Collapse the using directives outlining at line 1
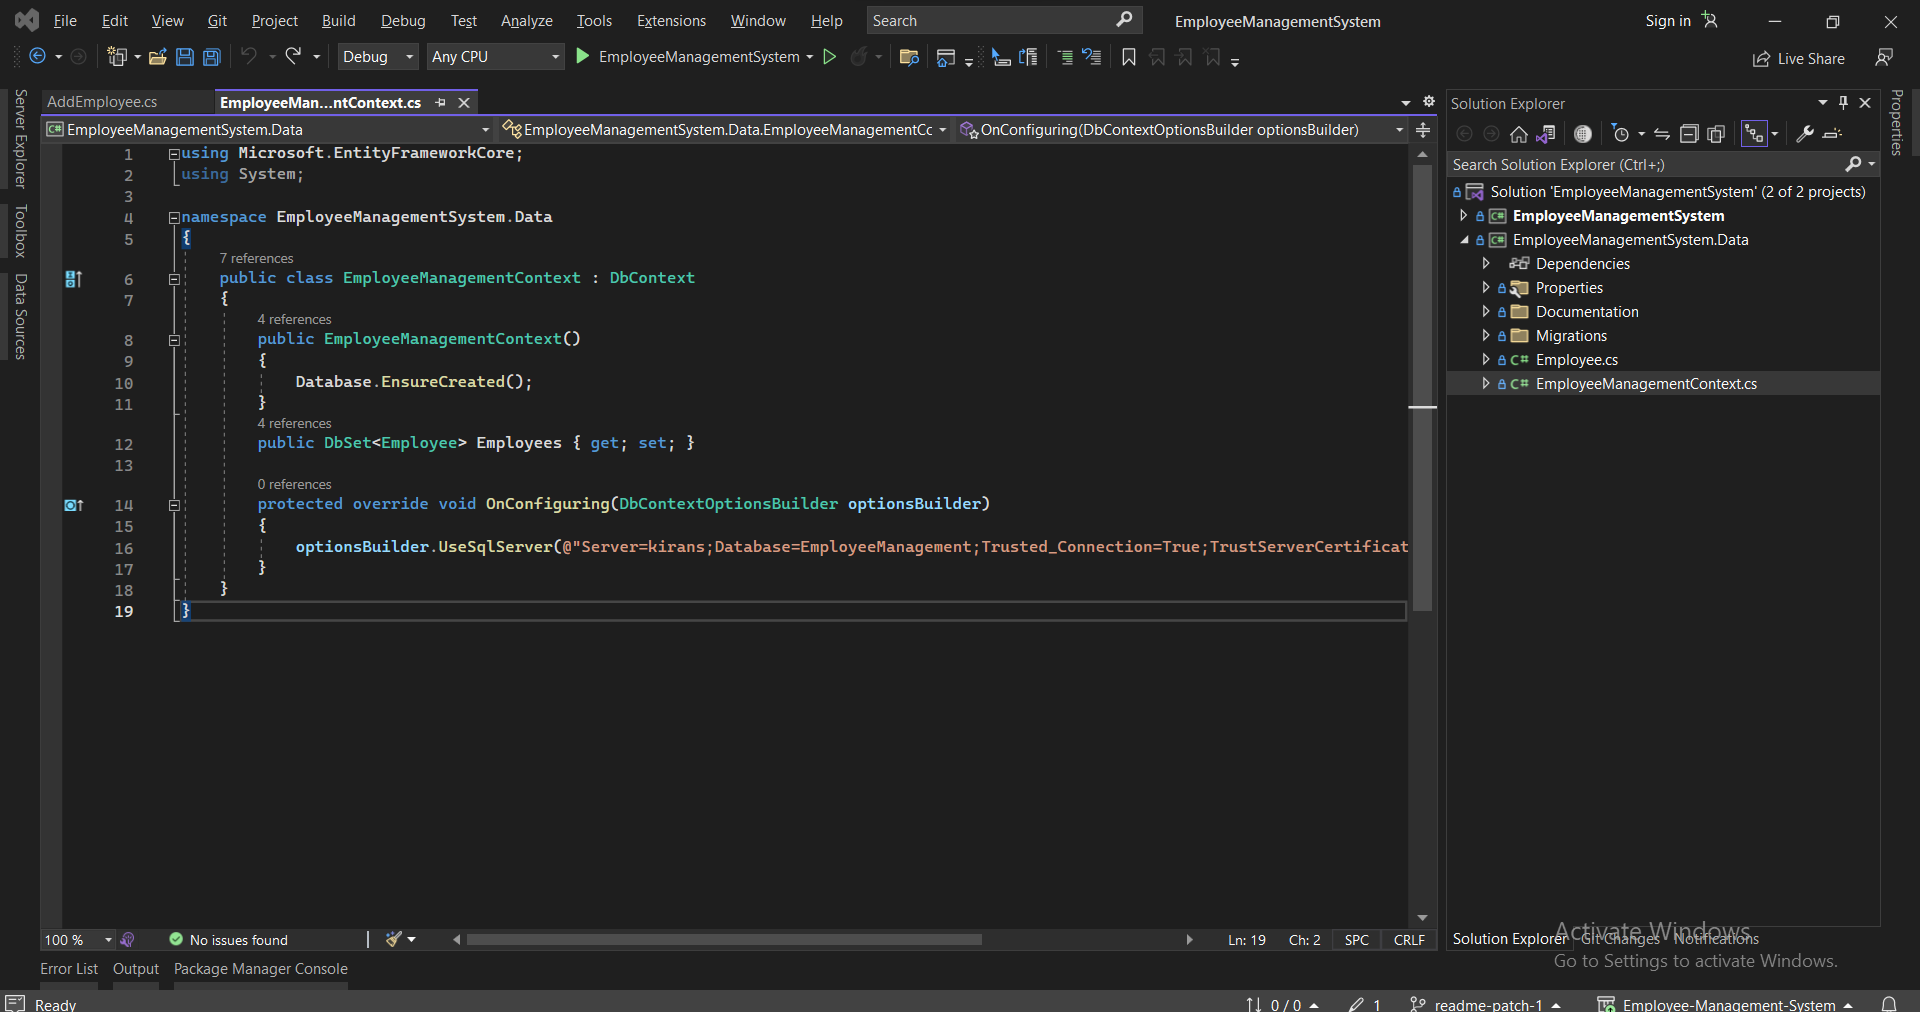This screenshot has width=1920, height=1012. [174, 154]
